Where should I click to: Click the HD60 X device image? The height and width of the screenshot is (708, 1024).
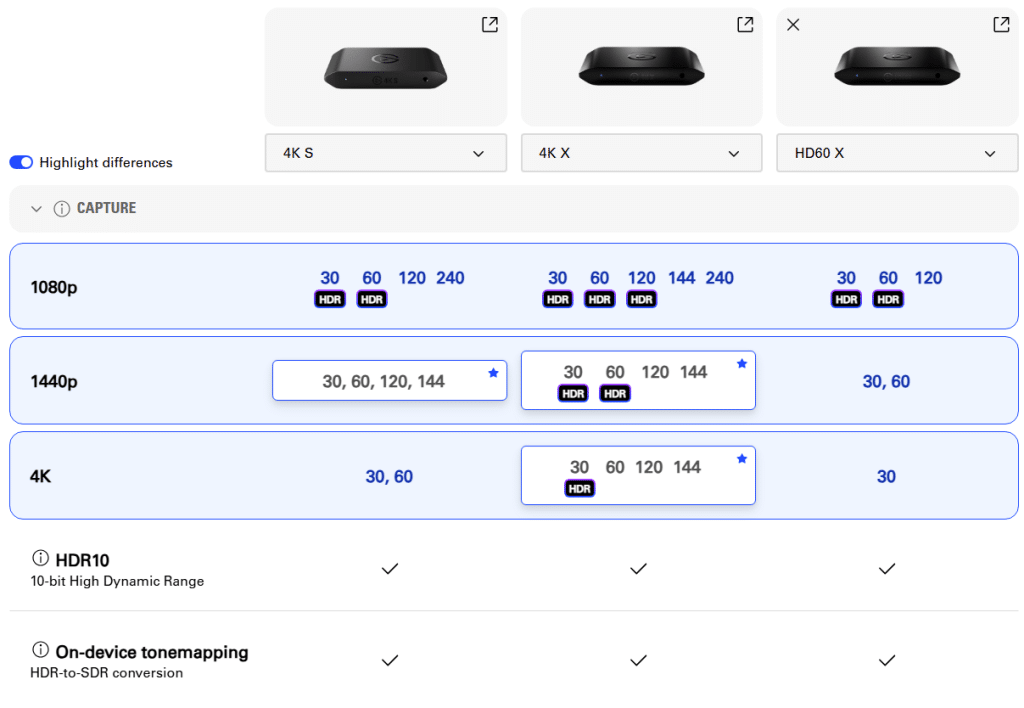897,66
